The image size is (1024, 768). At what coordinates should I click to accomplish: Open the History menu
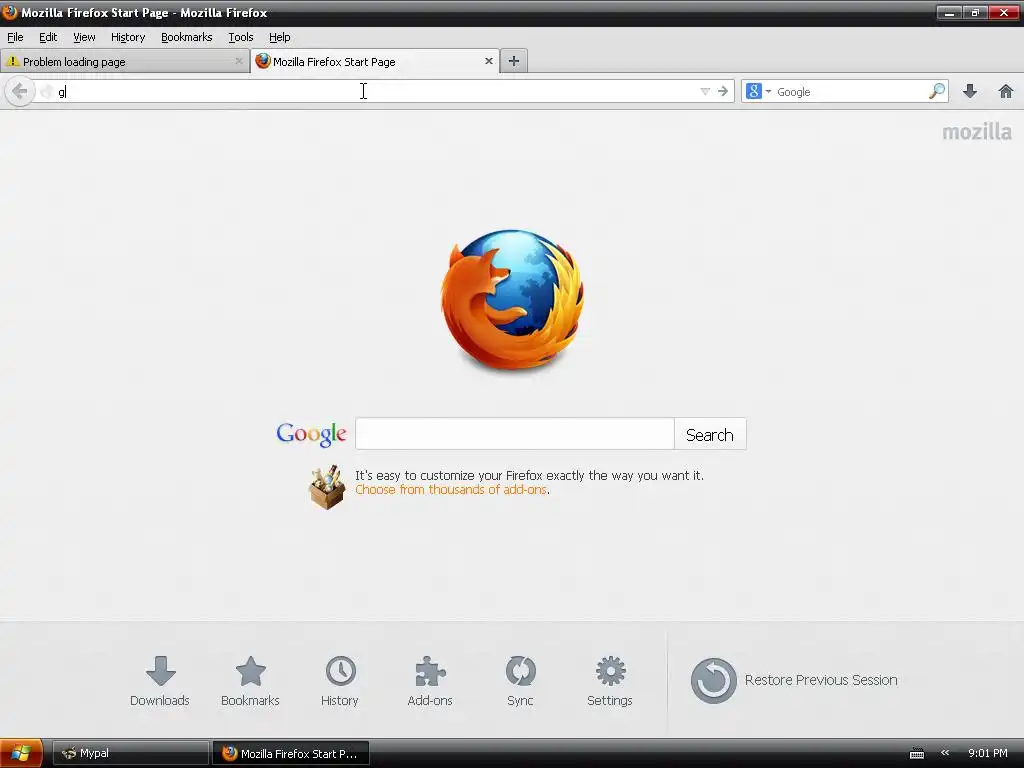pos(127,37)
